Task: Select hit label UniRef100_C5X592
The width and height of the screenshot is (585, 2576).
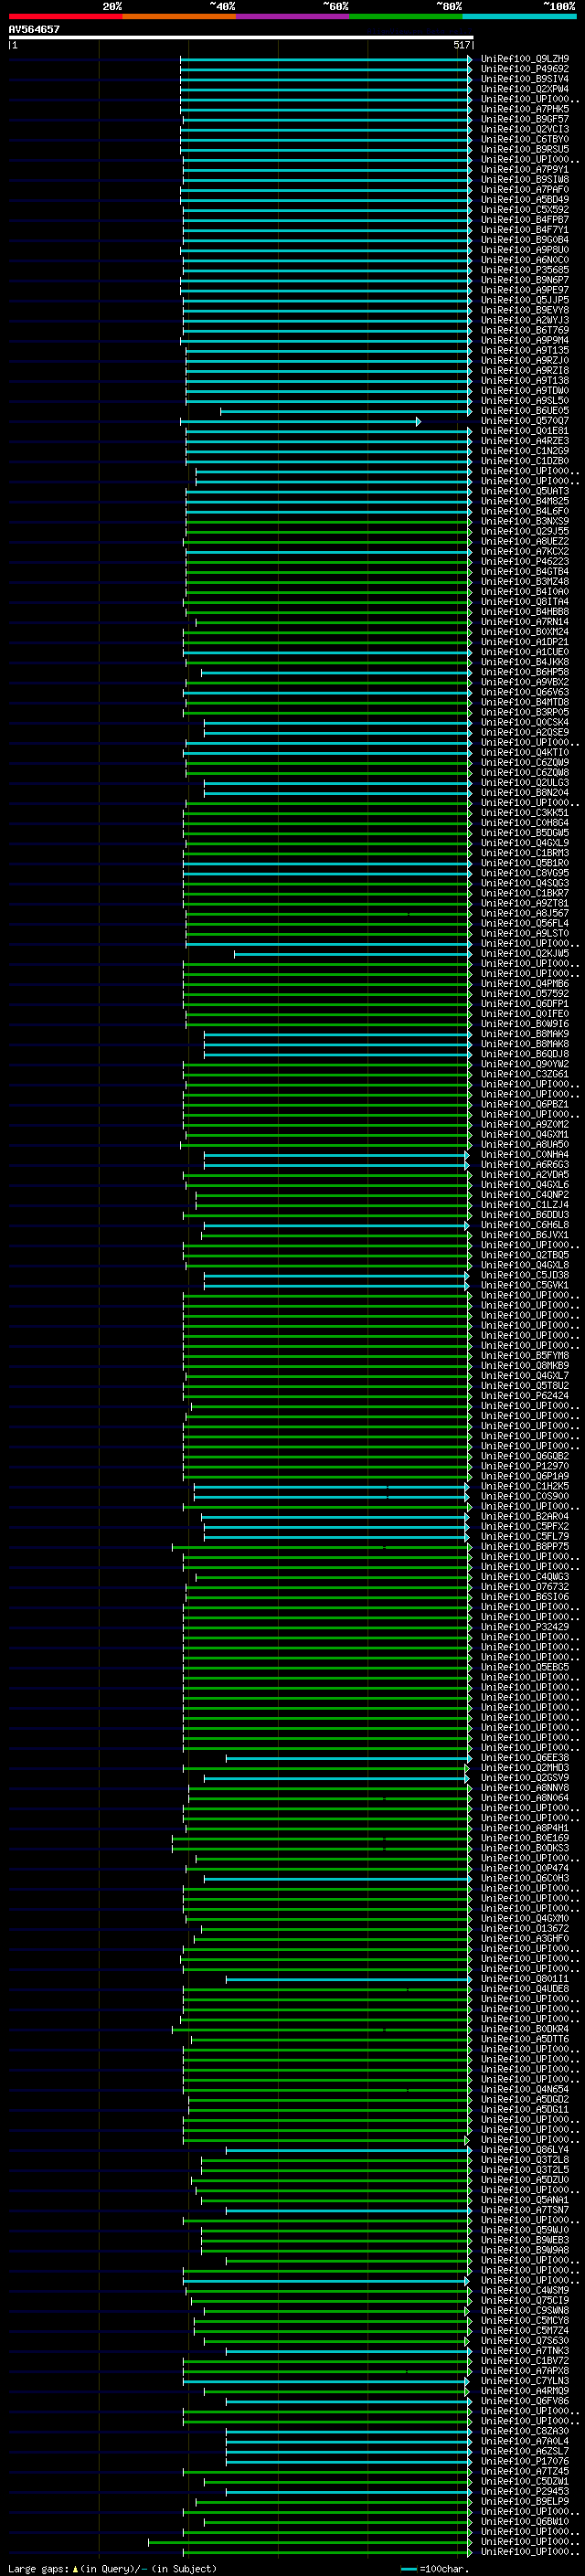Action: (525, 210)
